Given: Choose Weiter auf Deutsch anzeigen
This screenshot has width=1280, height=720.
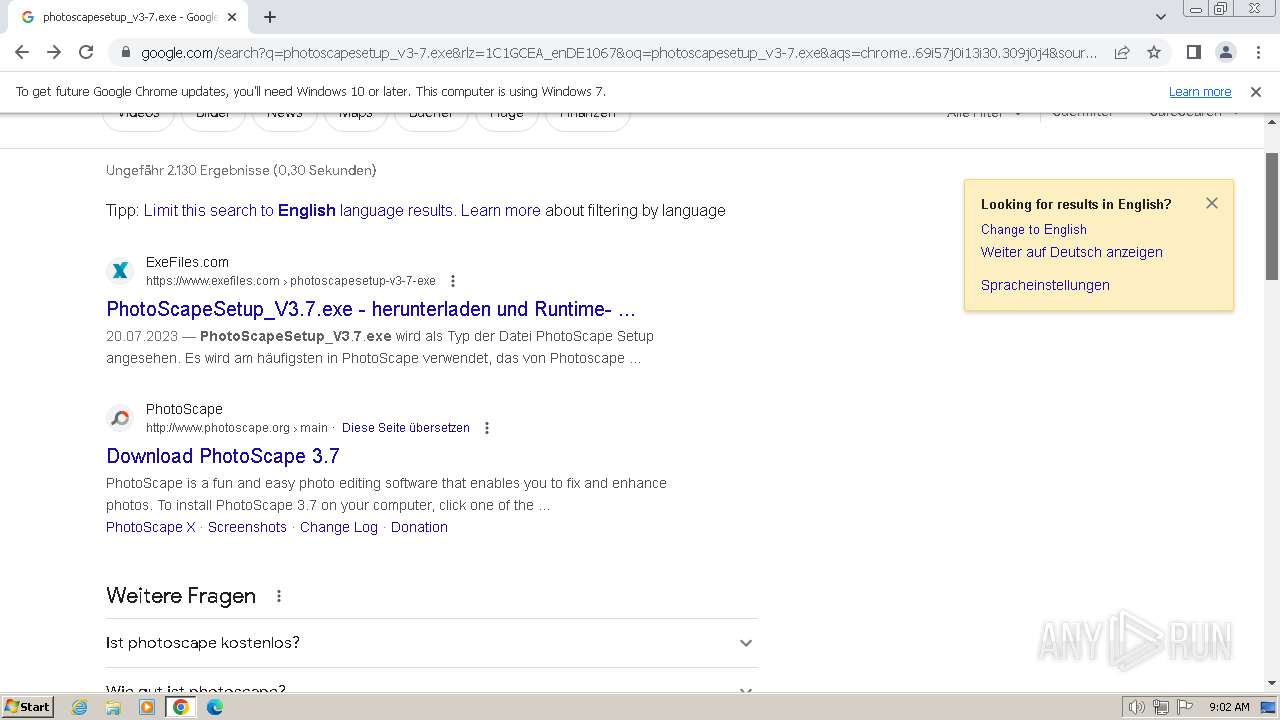Looking at the screenshot, I should (1072, 252).
